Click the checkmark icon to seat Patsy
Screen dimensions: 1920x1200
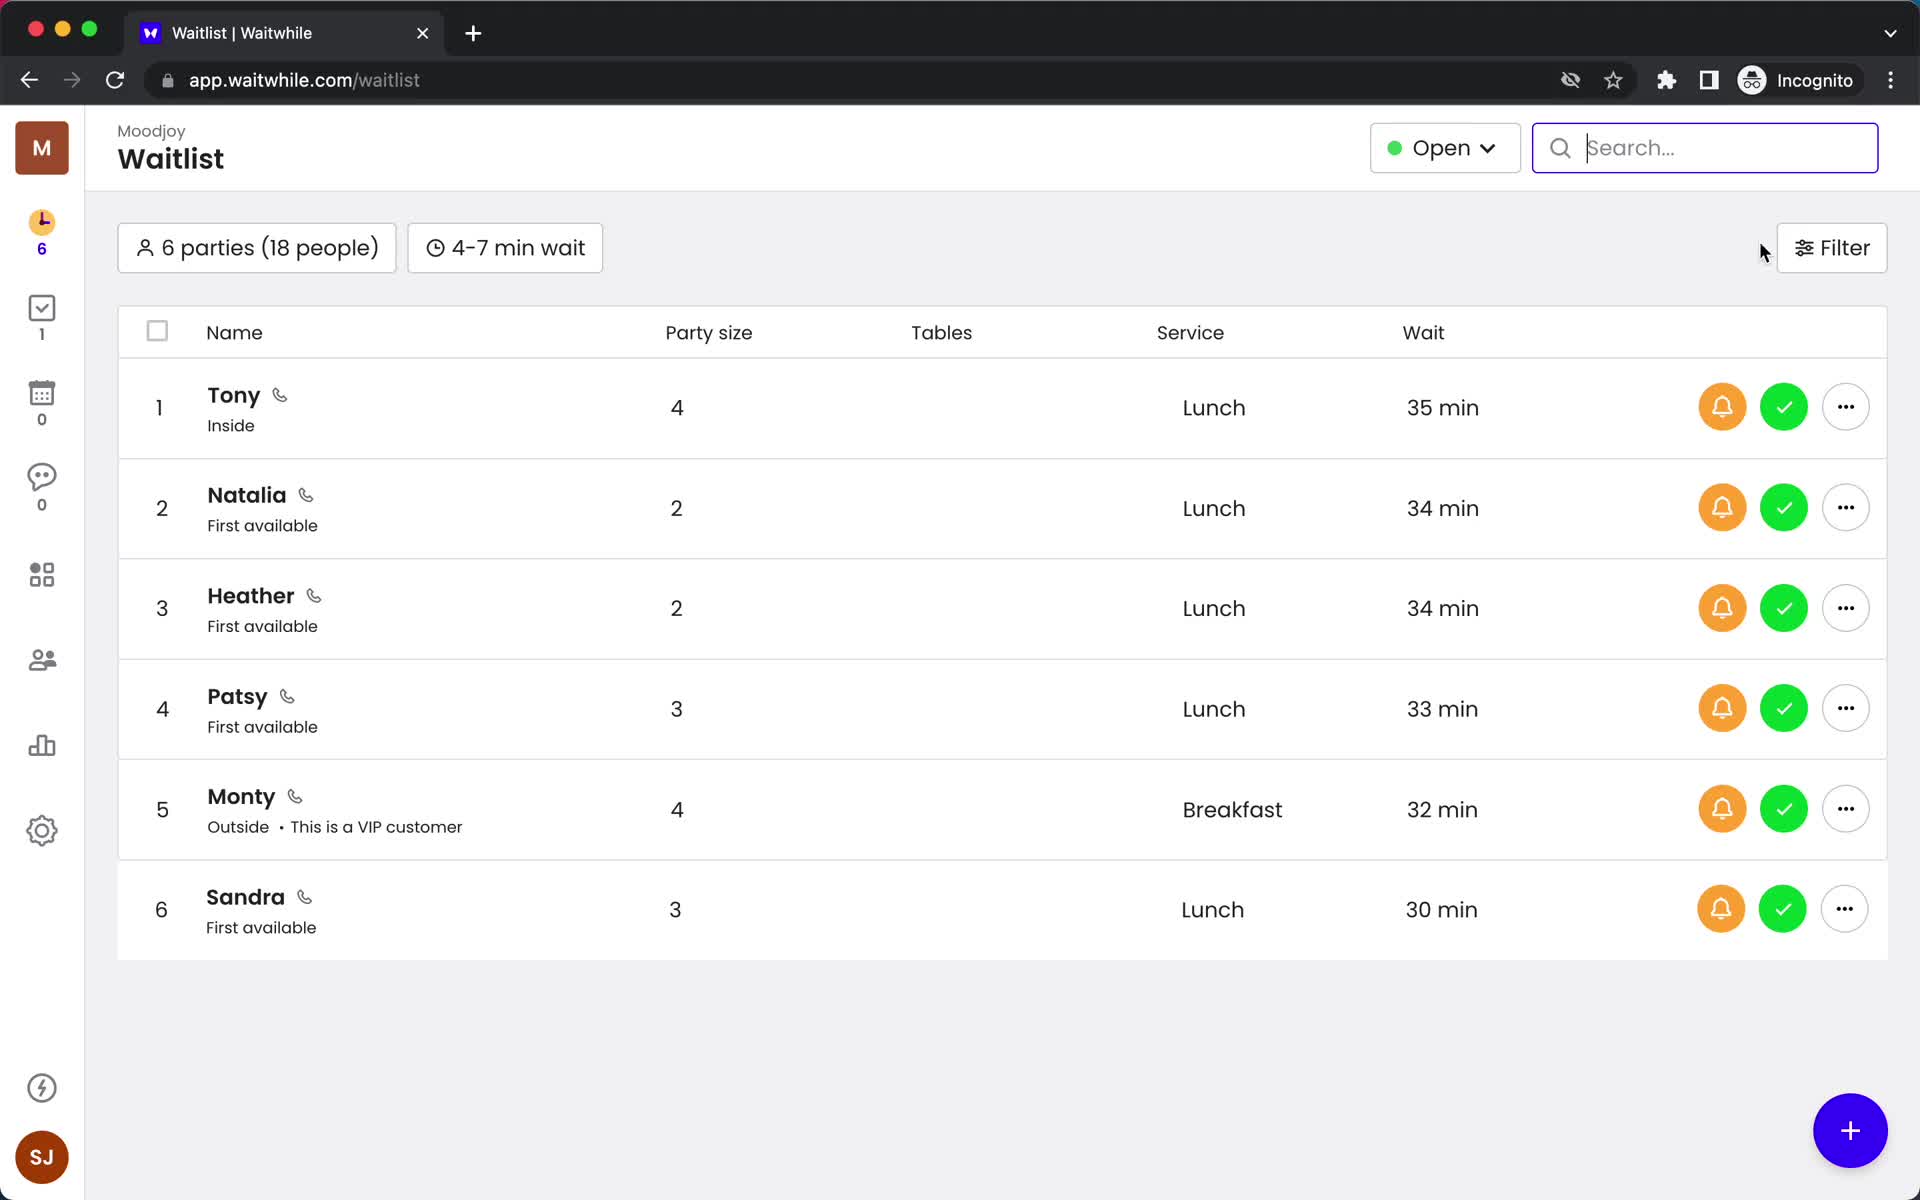click(x=1783, y=708)
